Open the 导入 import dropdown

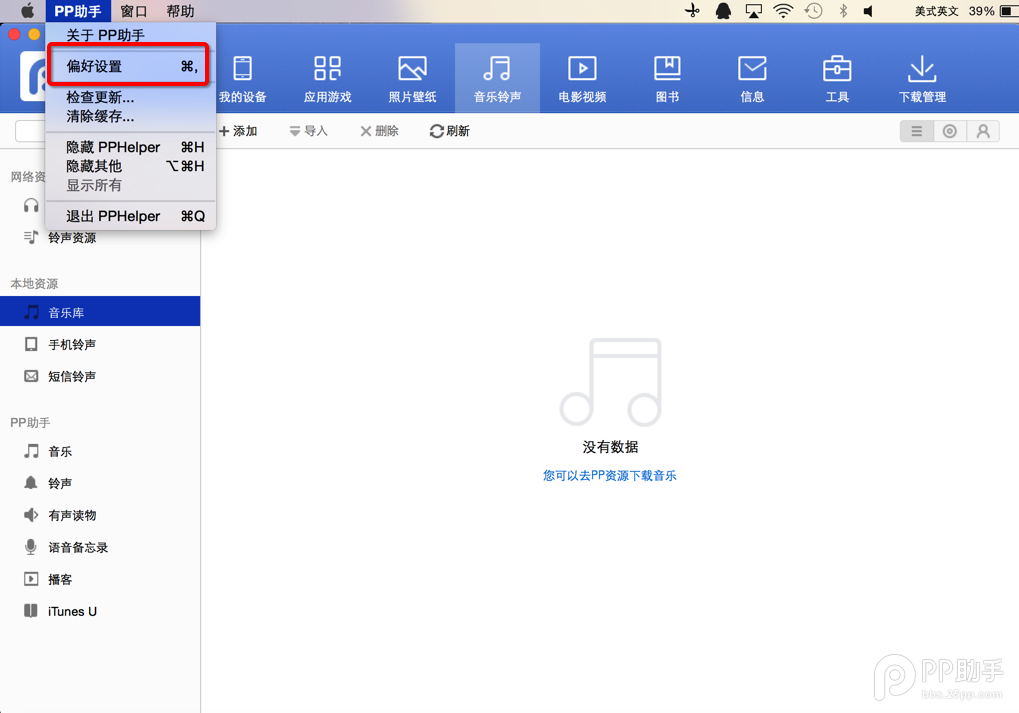(308, 131)
